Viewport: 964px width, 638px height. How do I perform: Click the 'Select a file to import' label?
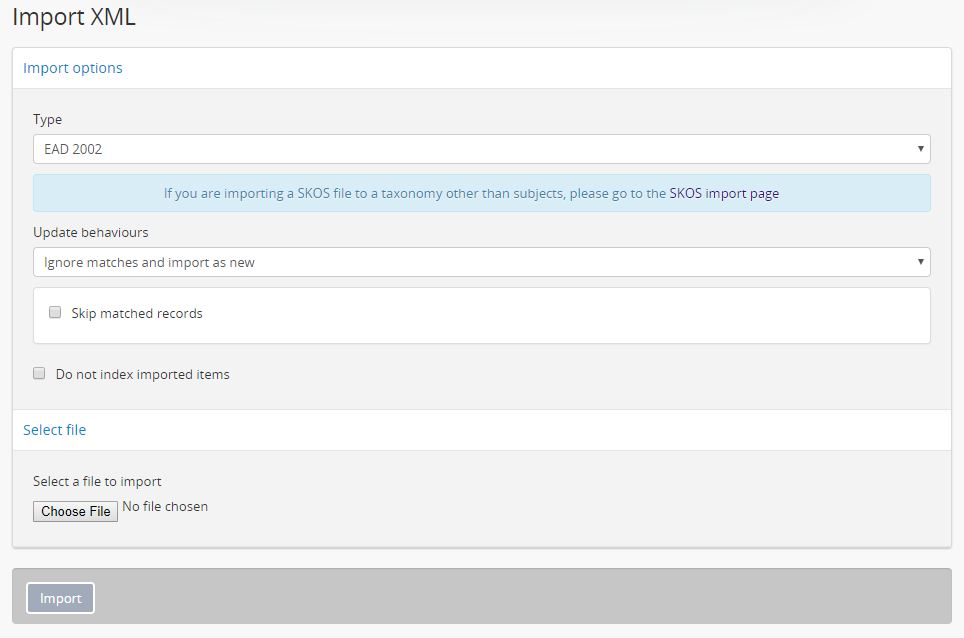[x=97, y=481]
